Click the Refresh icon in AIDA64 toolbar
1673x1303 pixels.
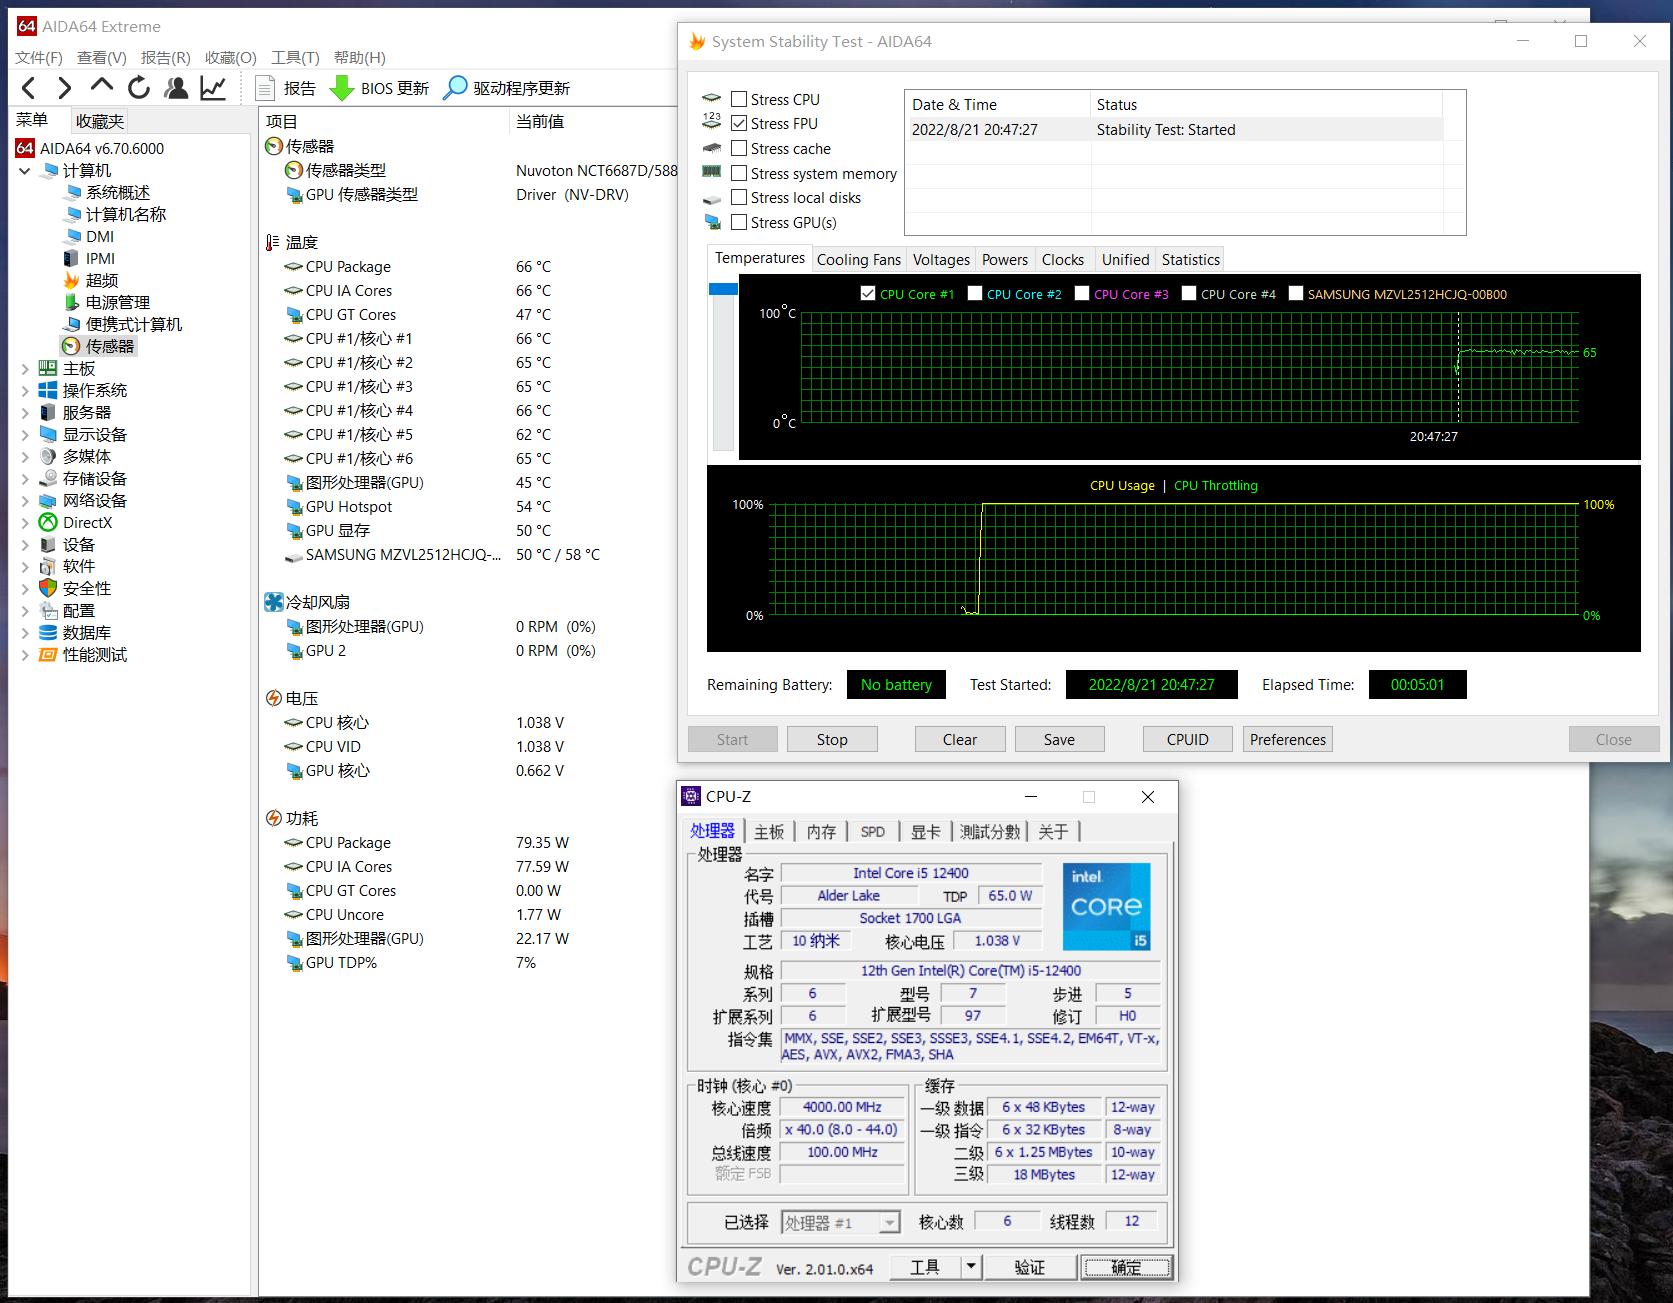139,88
